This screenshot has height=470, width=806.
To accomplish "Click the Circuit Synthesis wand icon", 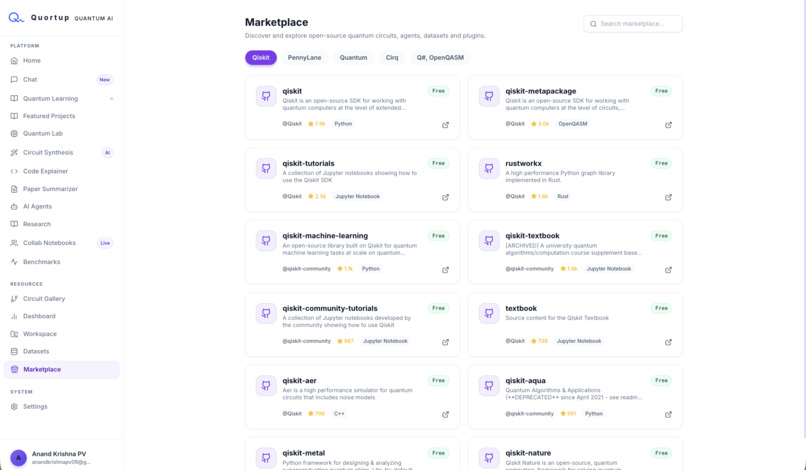I will (14, 153).
